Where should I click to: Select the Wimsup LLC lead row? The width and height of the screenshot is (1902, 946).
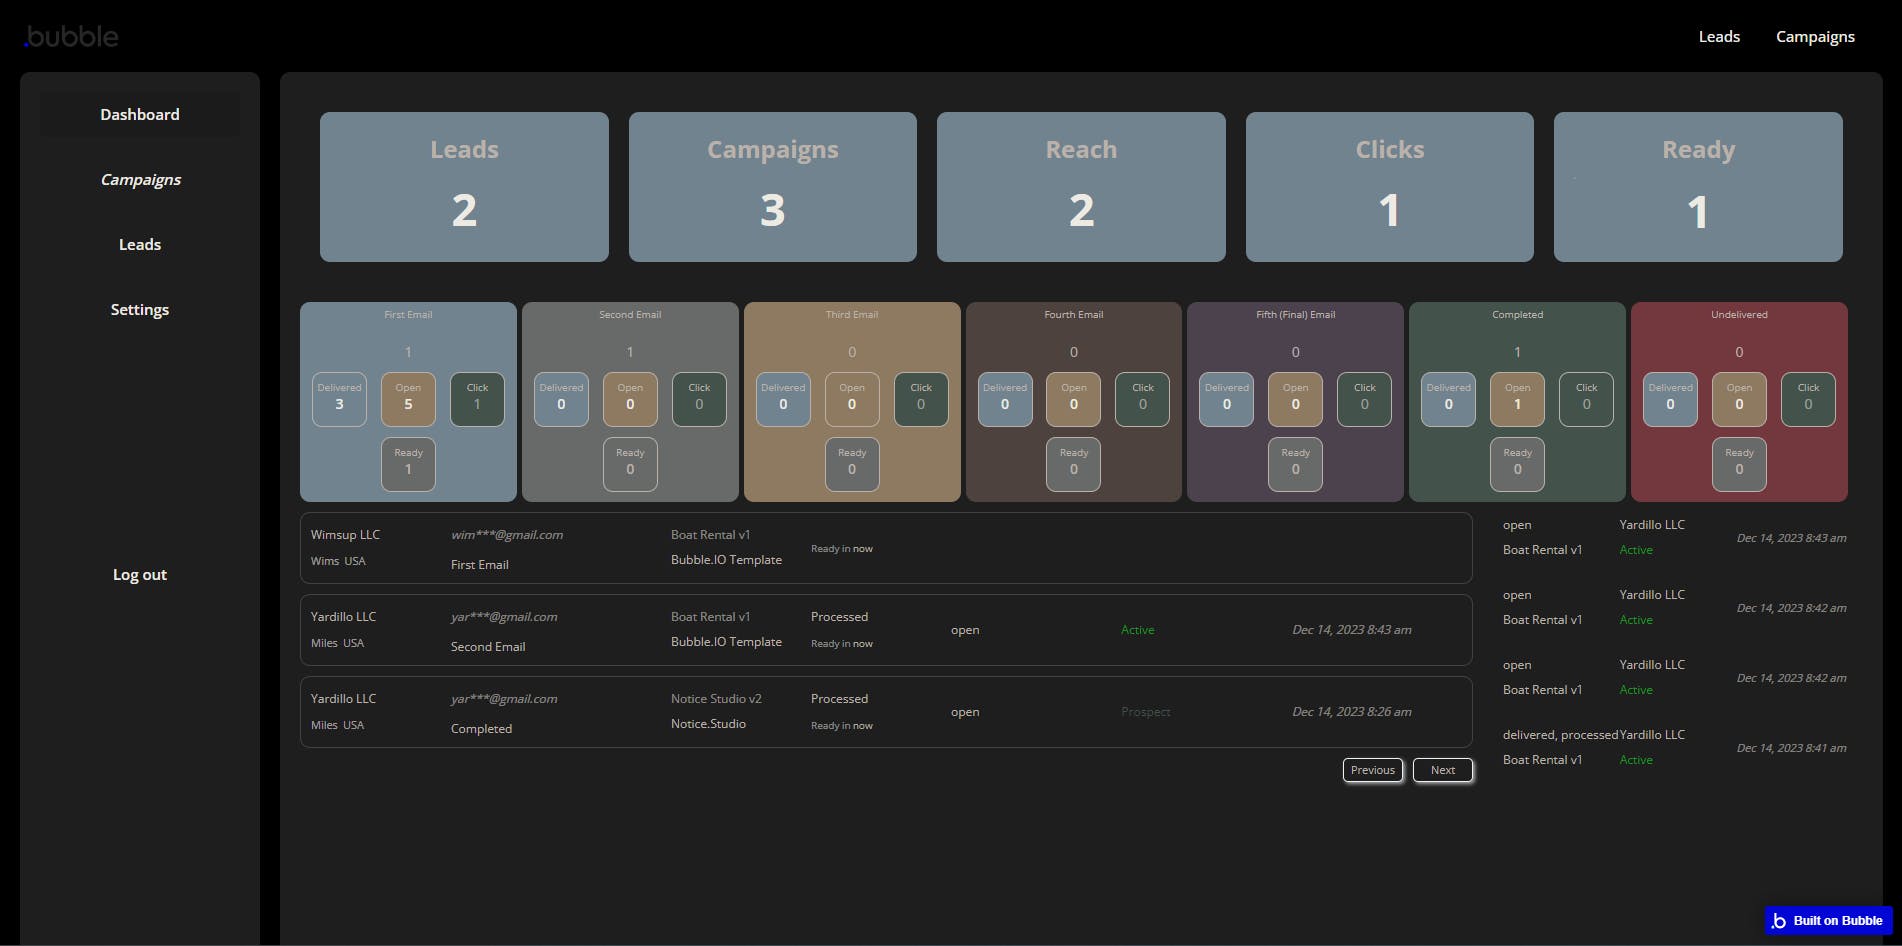(x=885, y=548)
